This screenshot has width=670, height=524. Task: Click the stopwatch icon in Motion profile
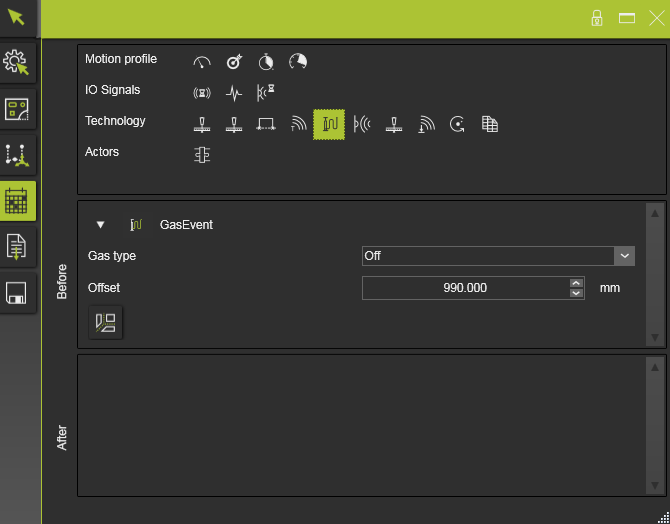coord(266,62)
